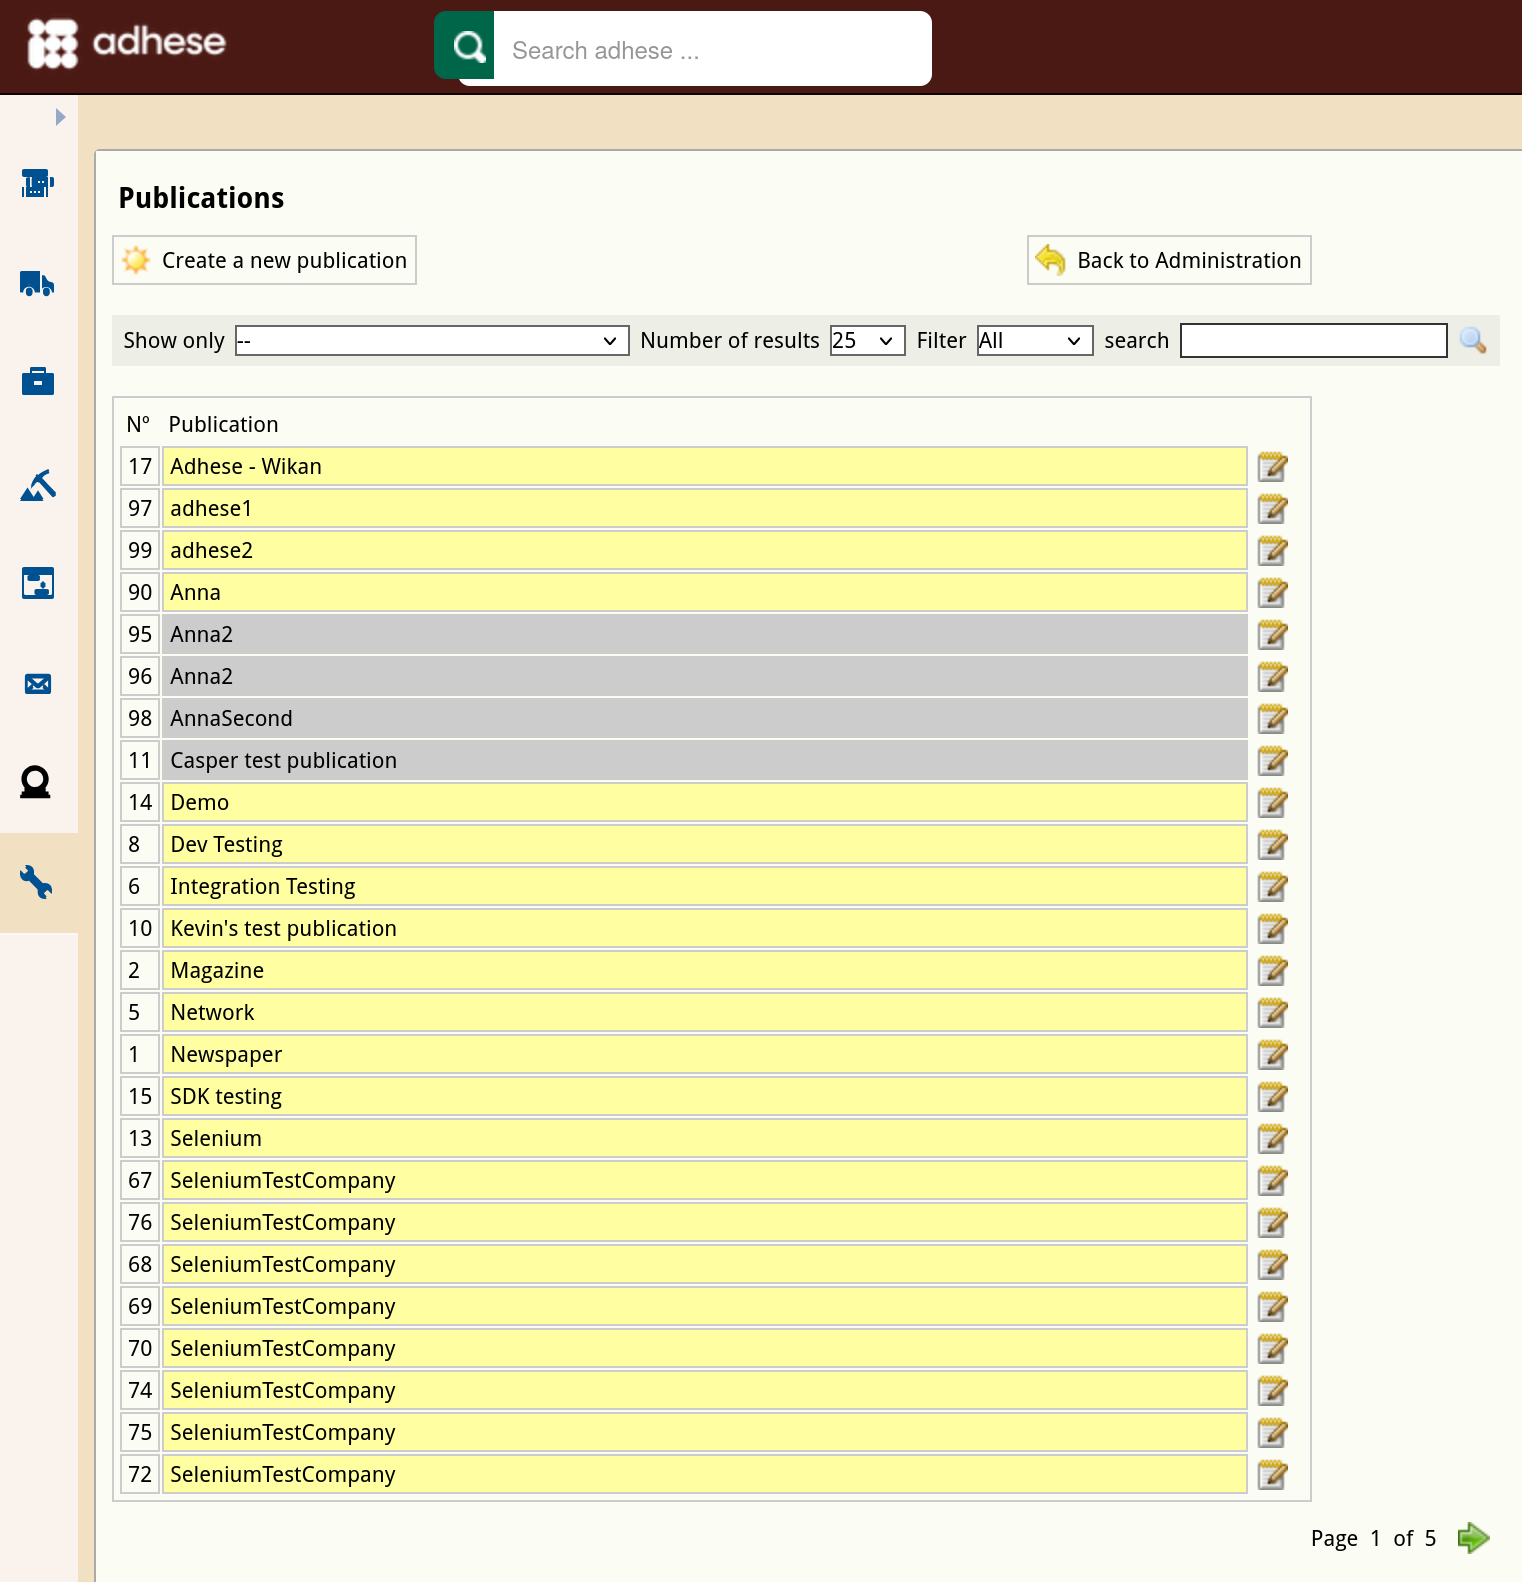Click the publications search text box
Viewport: 1522px width, 1582px height.
click(x=1313, y=340)
